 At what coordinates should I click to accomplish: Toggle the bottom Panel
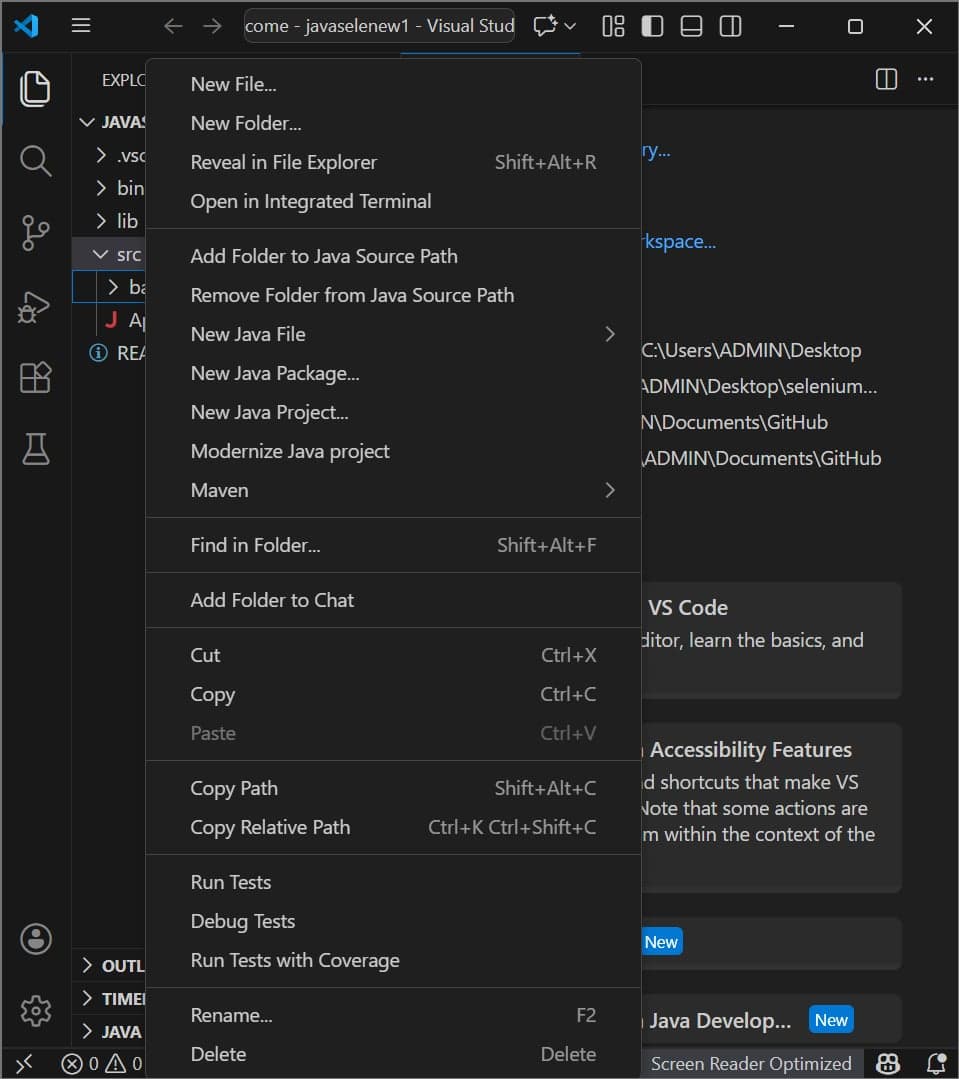691,26
